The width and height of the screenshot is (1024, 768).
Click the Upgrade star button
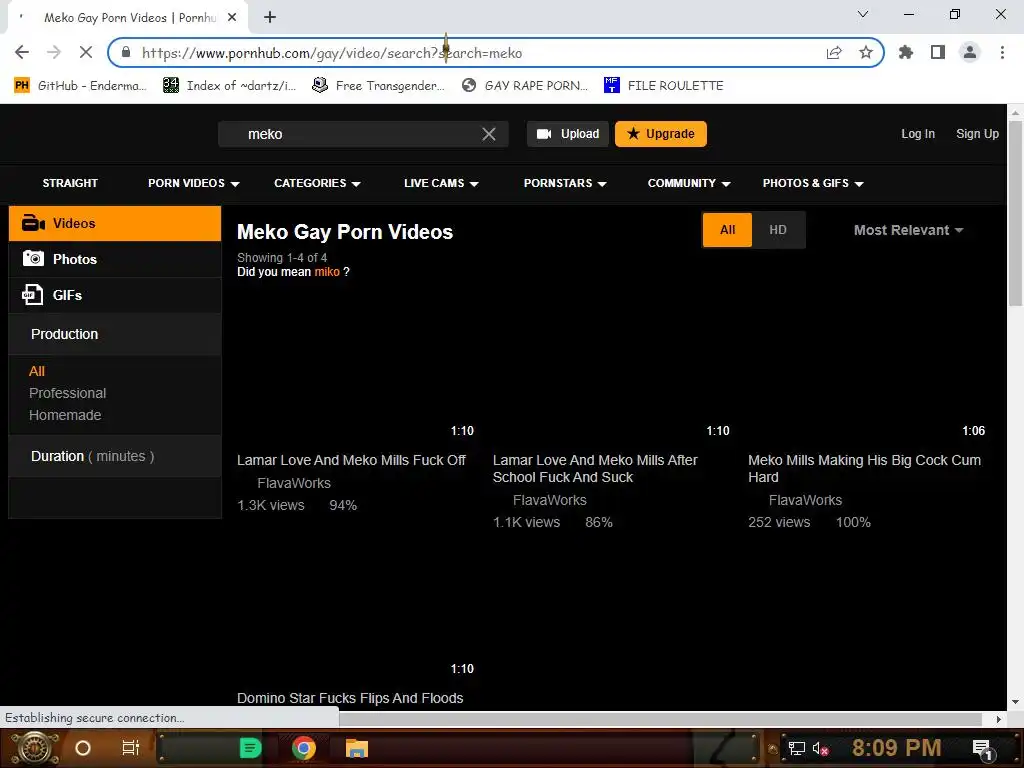(661, 134)
